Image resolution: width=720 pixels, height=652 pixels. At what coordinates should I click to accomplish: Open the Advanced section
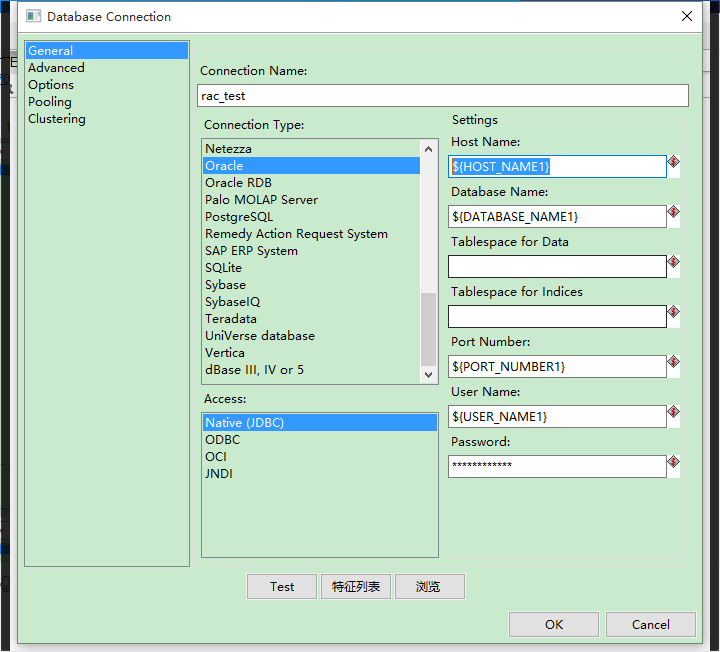107,67
